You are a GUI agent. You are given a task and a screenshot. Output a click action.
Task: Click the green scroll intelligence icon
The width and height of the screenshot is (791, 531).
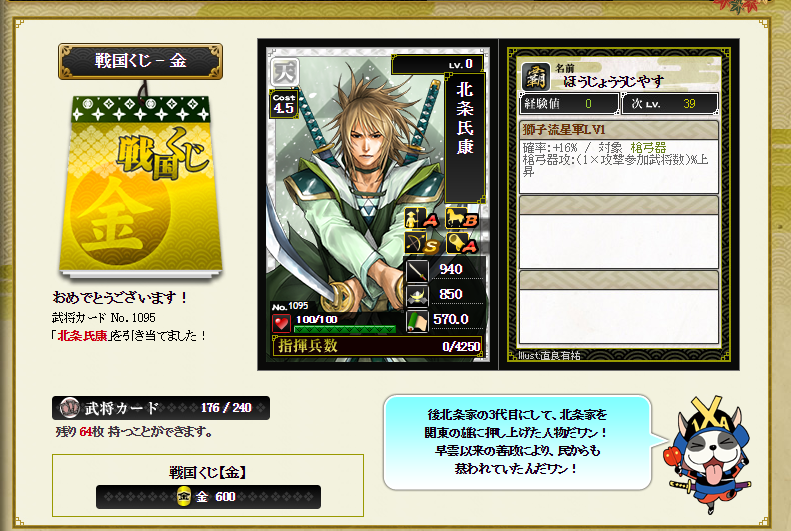[417, 321]
